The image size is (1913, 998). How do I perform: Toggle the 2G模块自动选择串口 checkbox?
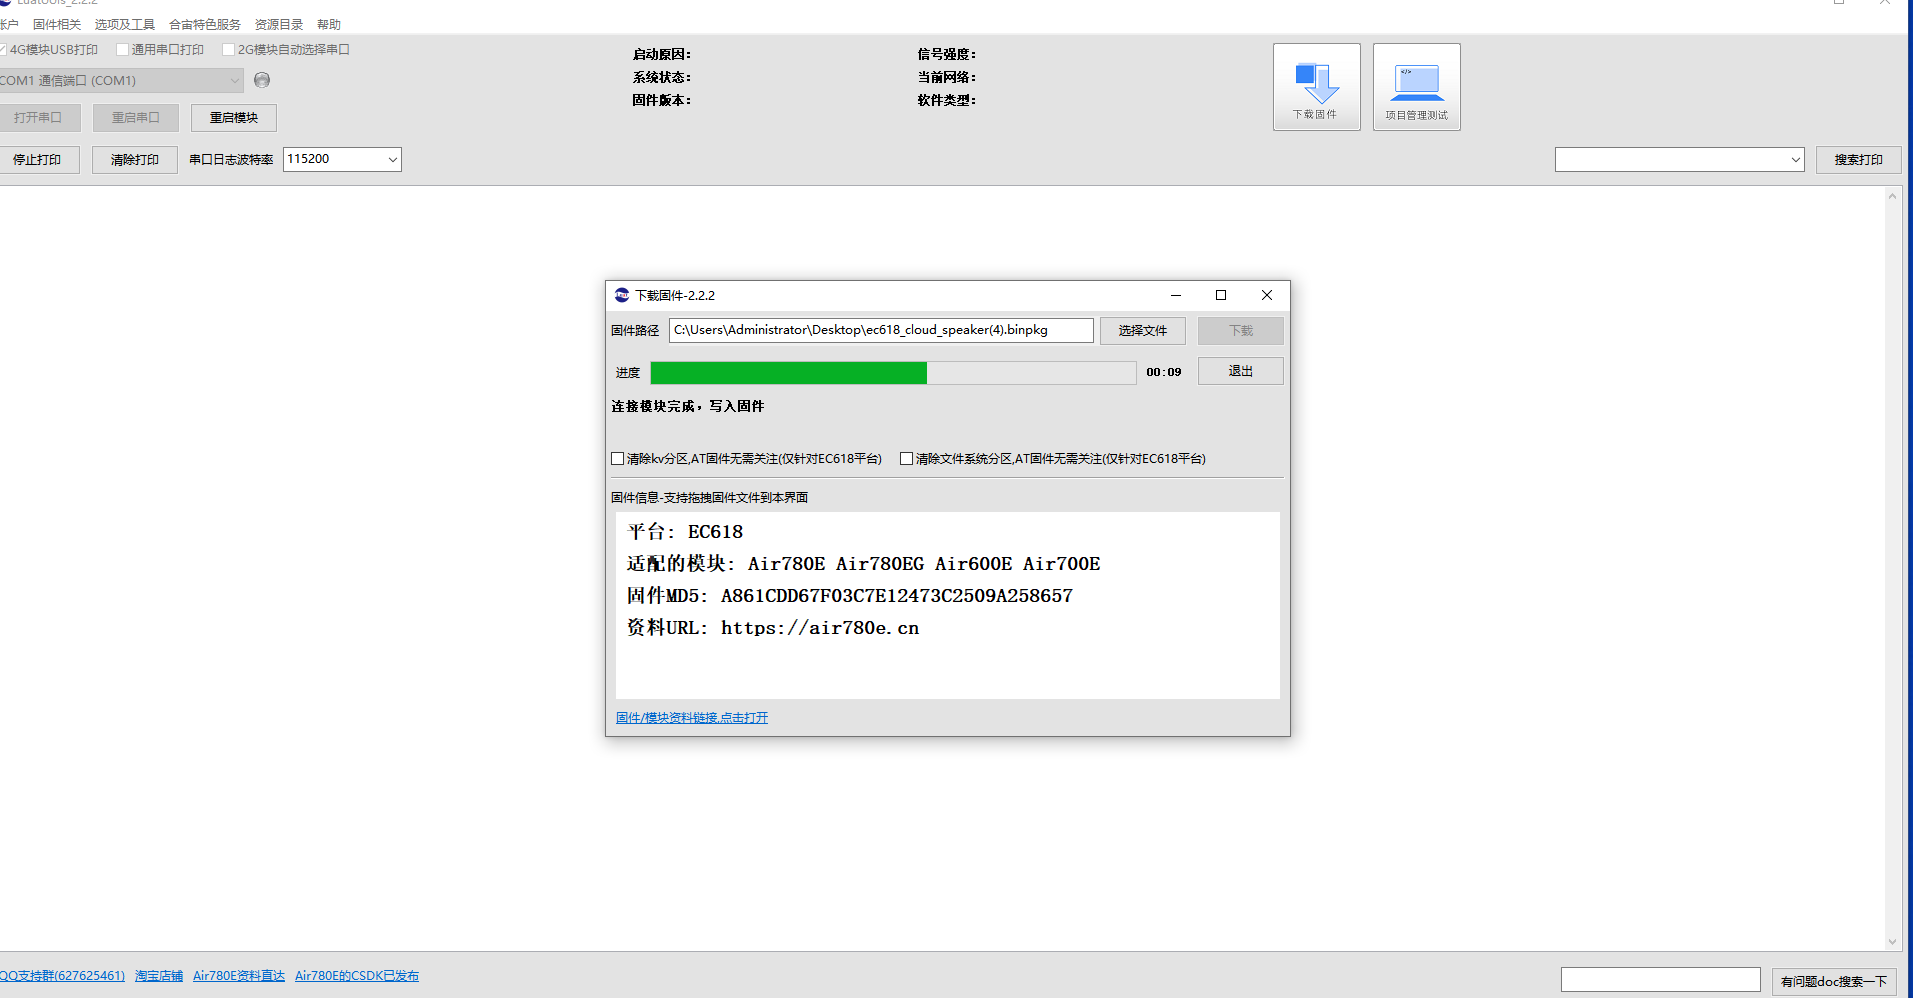(x=229, y=50)
